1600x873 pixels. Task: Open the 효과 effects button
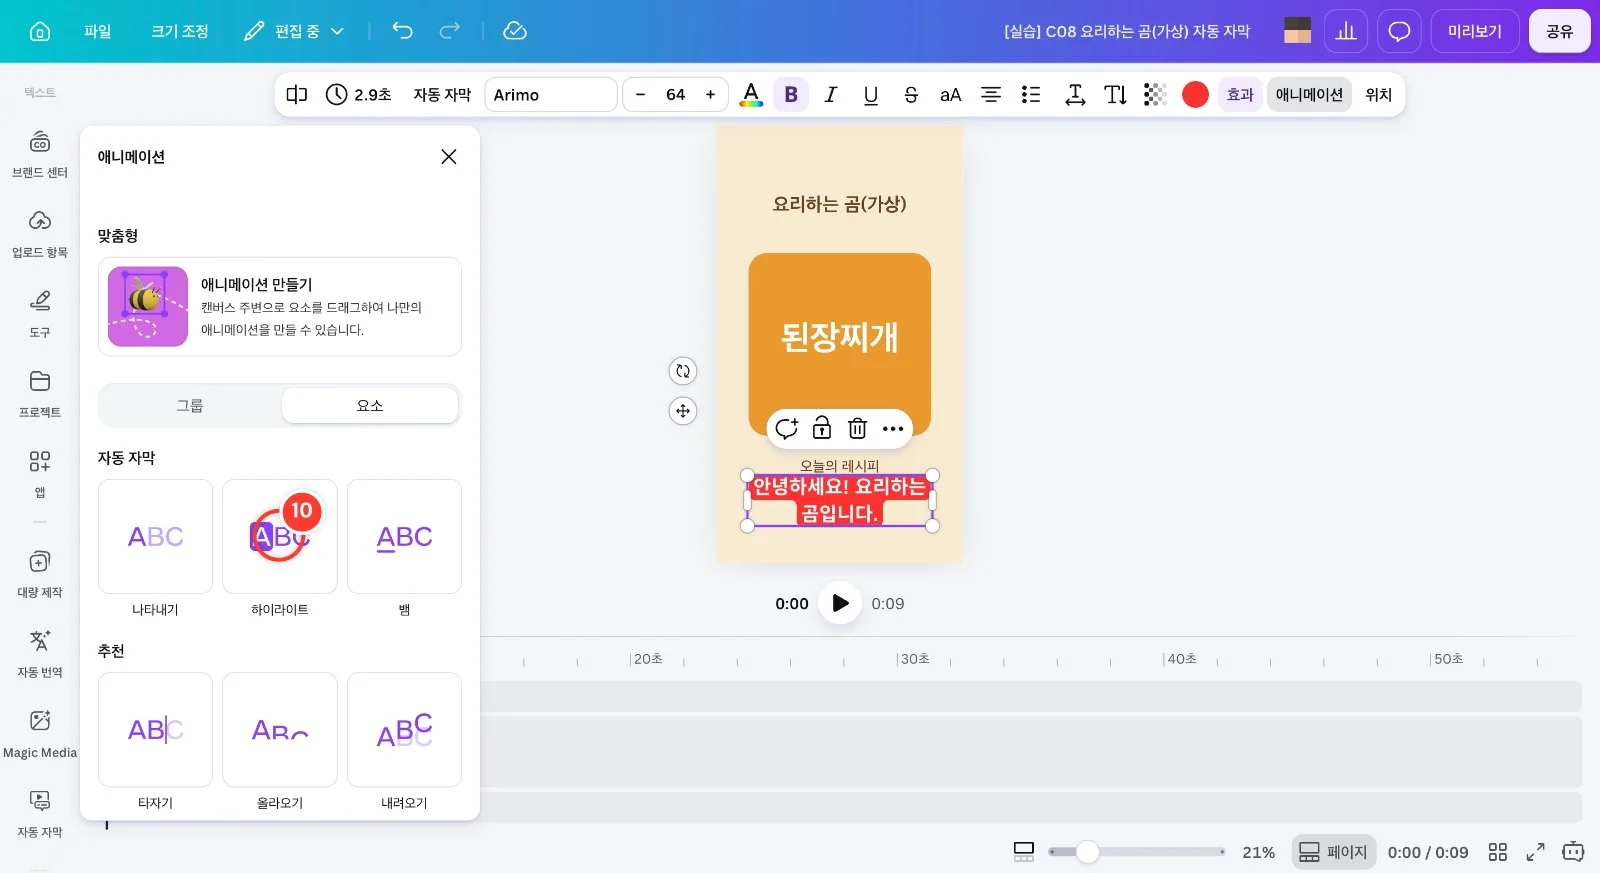(1240, 95)
